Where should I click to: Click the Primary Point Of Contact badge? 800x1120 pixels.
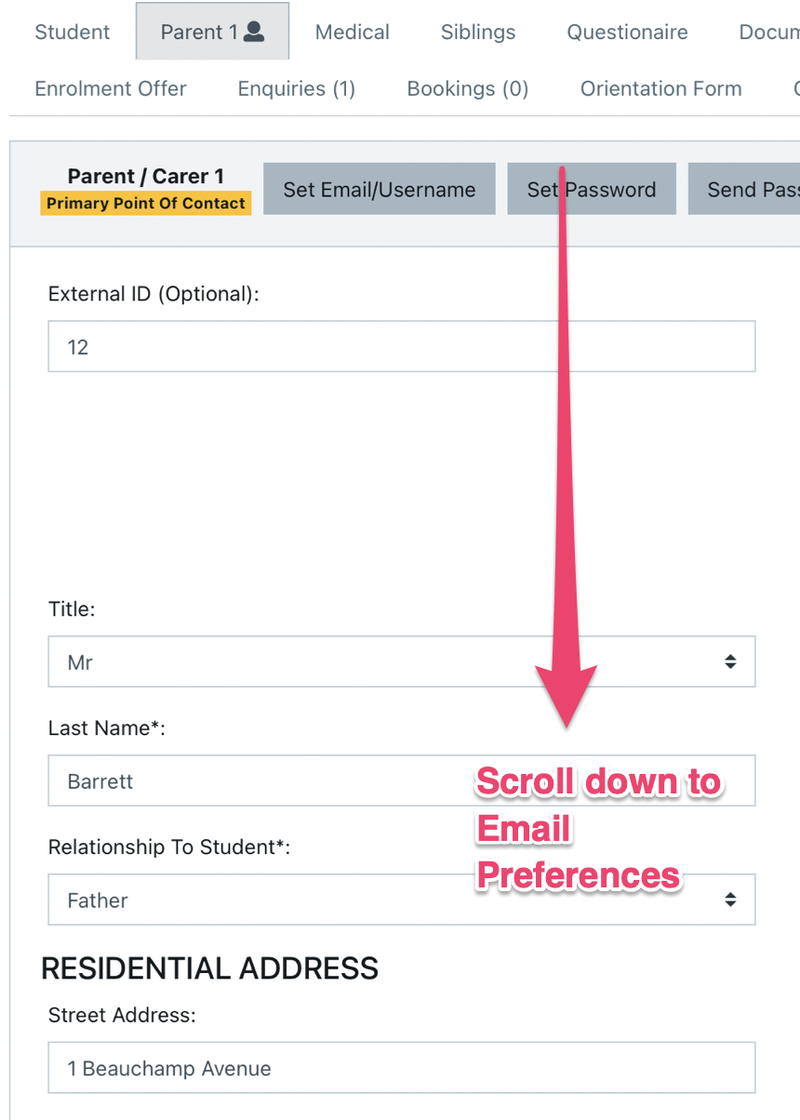click(146, 203)
